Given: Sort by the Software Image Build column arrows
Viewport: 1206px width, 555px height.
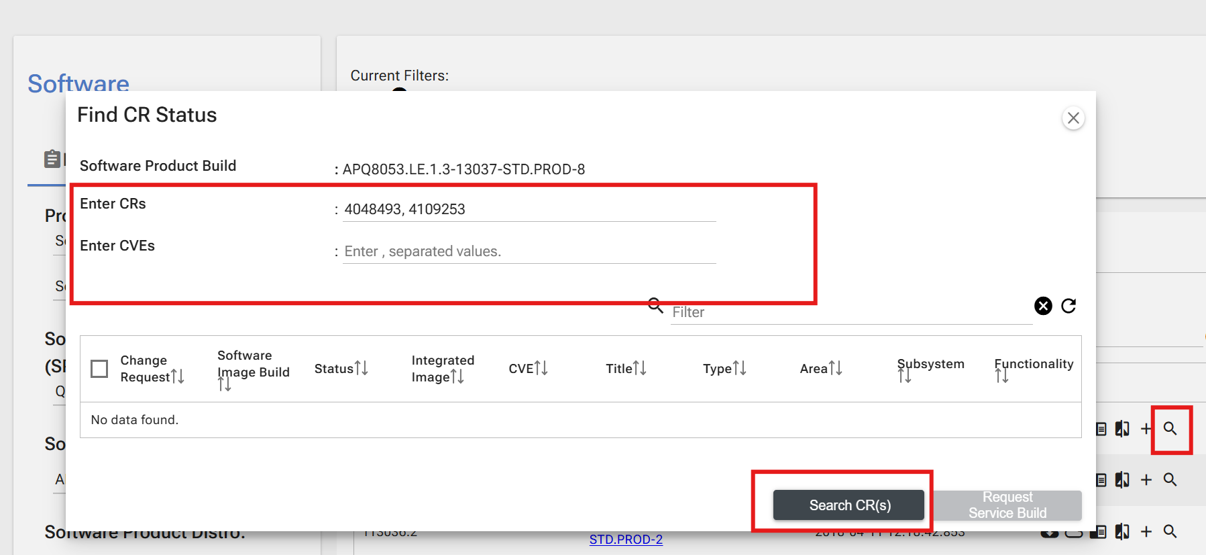Looking at the screenshot, I should 224,385.
